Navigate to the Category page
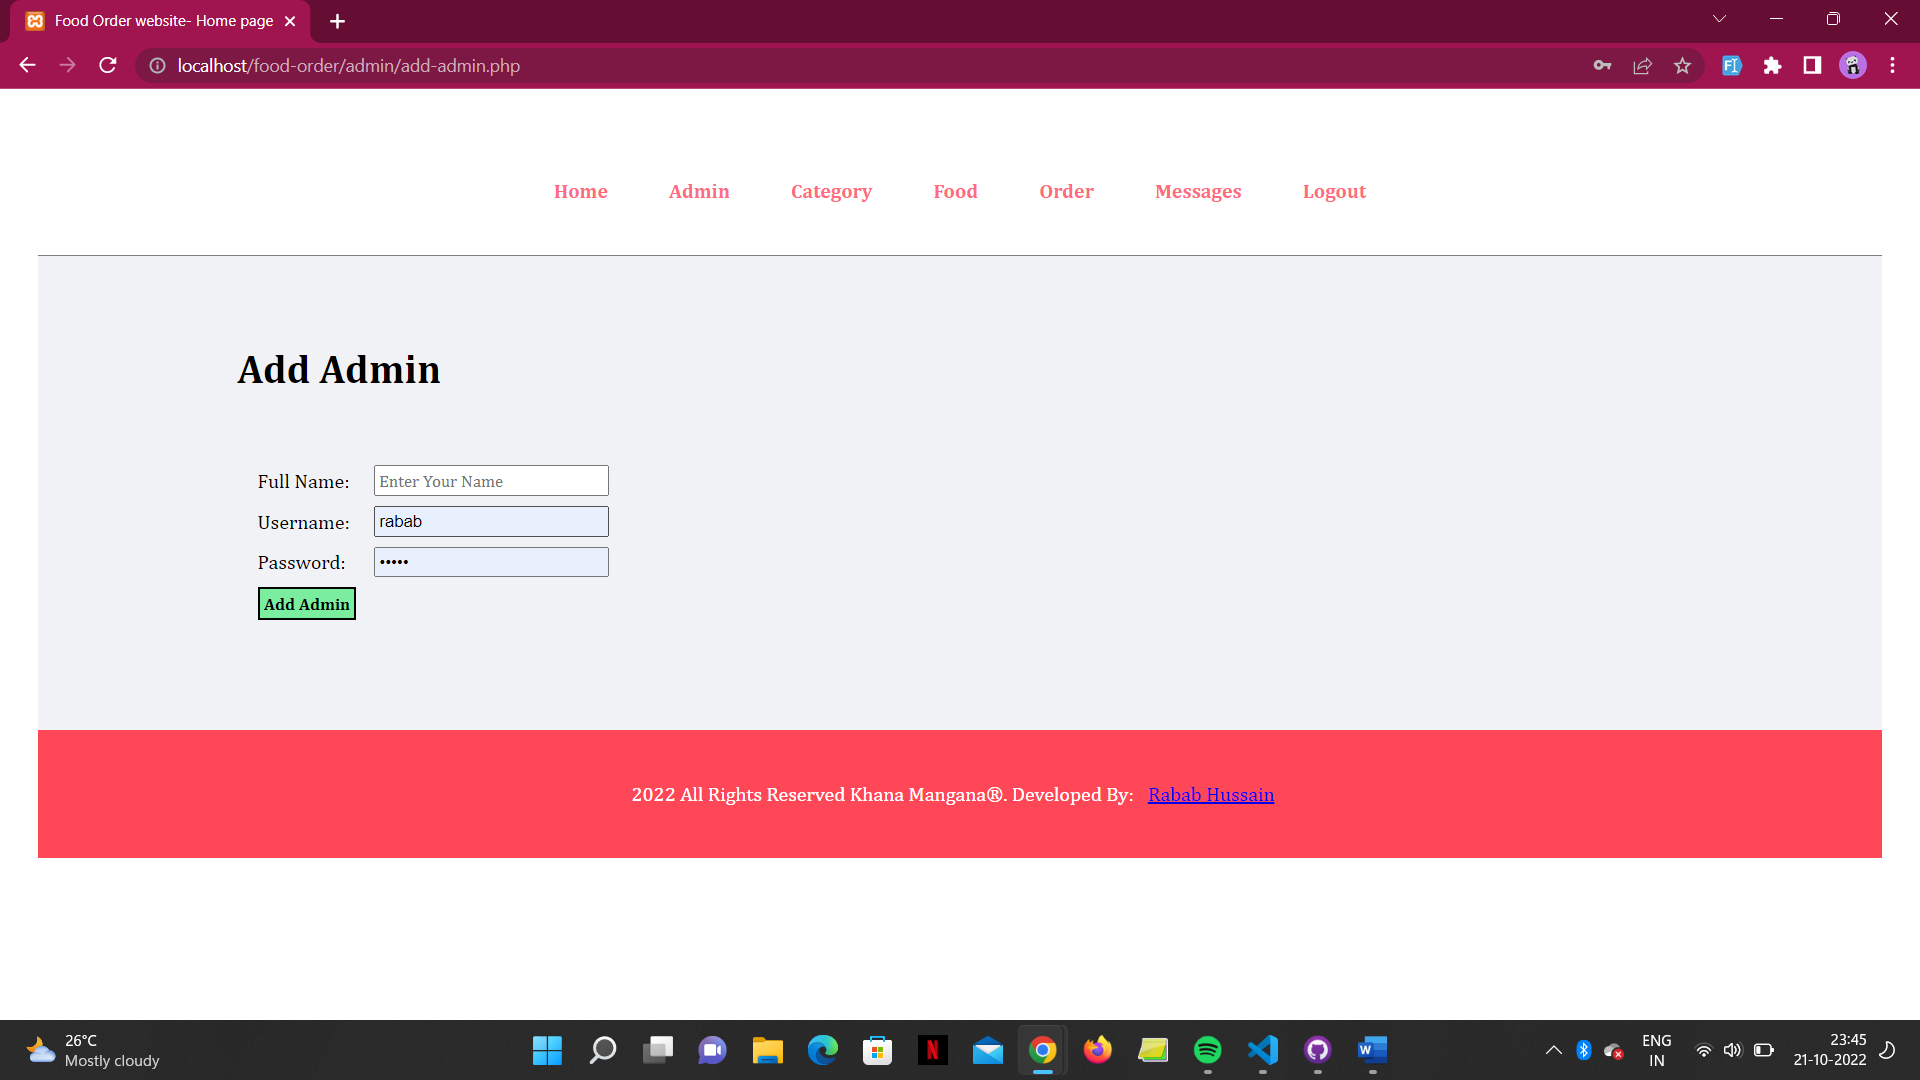 (831, 191)
